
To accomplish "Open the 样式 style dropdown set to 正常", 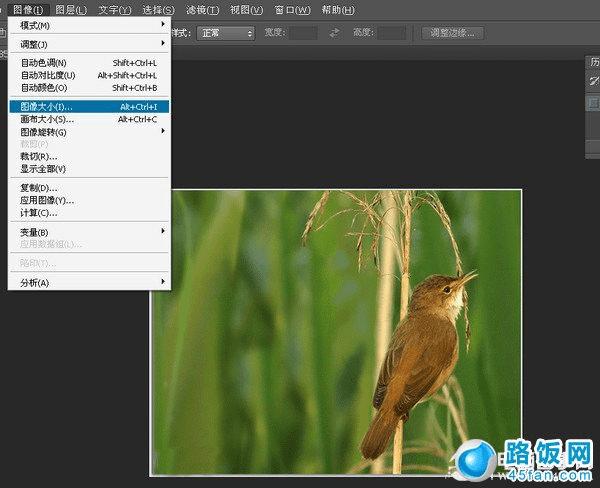I will [x=225, y=33].
